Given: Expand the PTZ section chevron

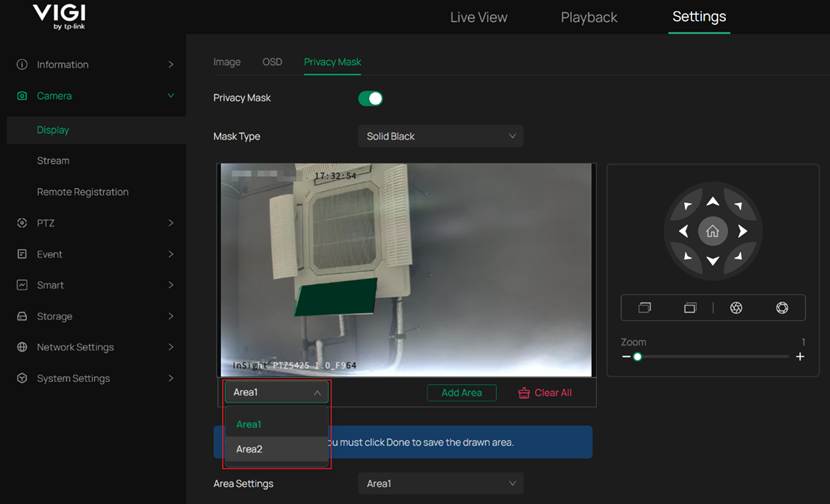Looking at the screenshot, I should (171, 223).
